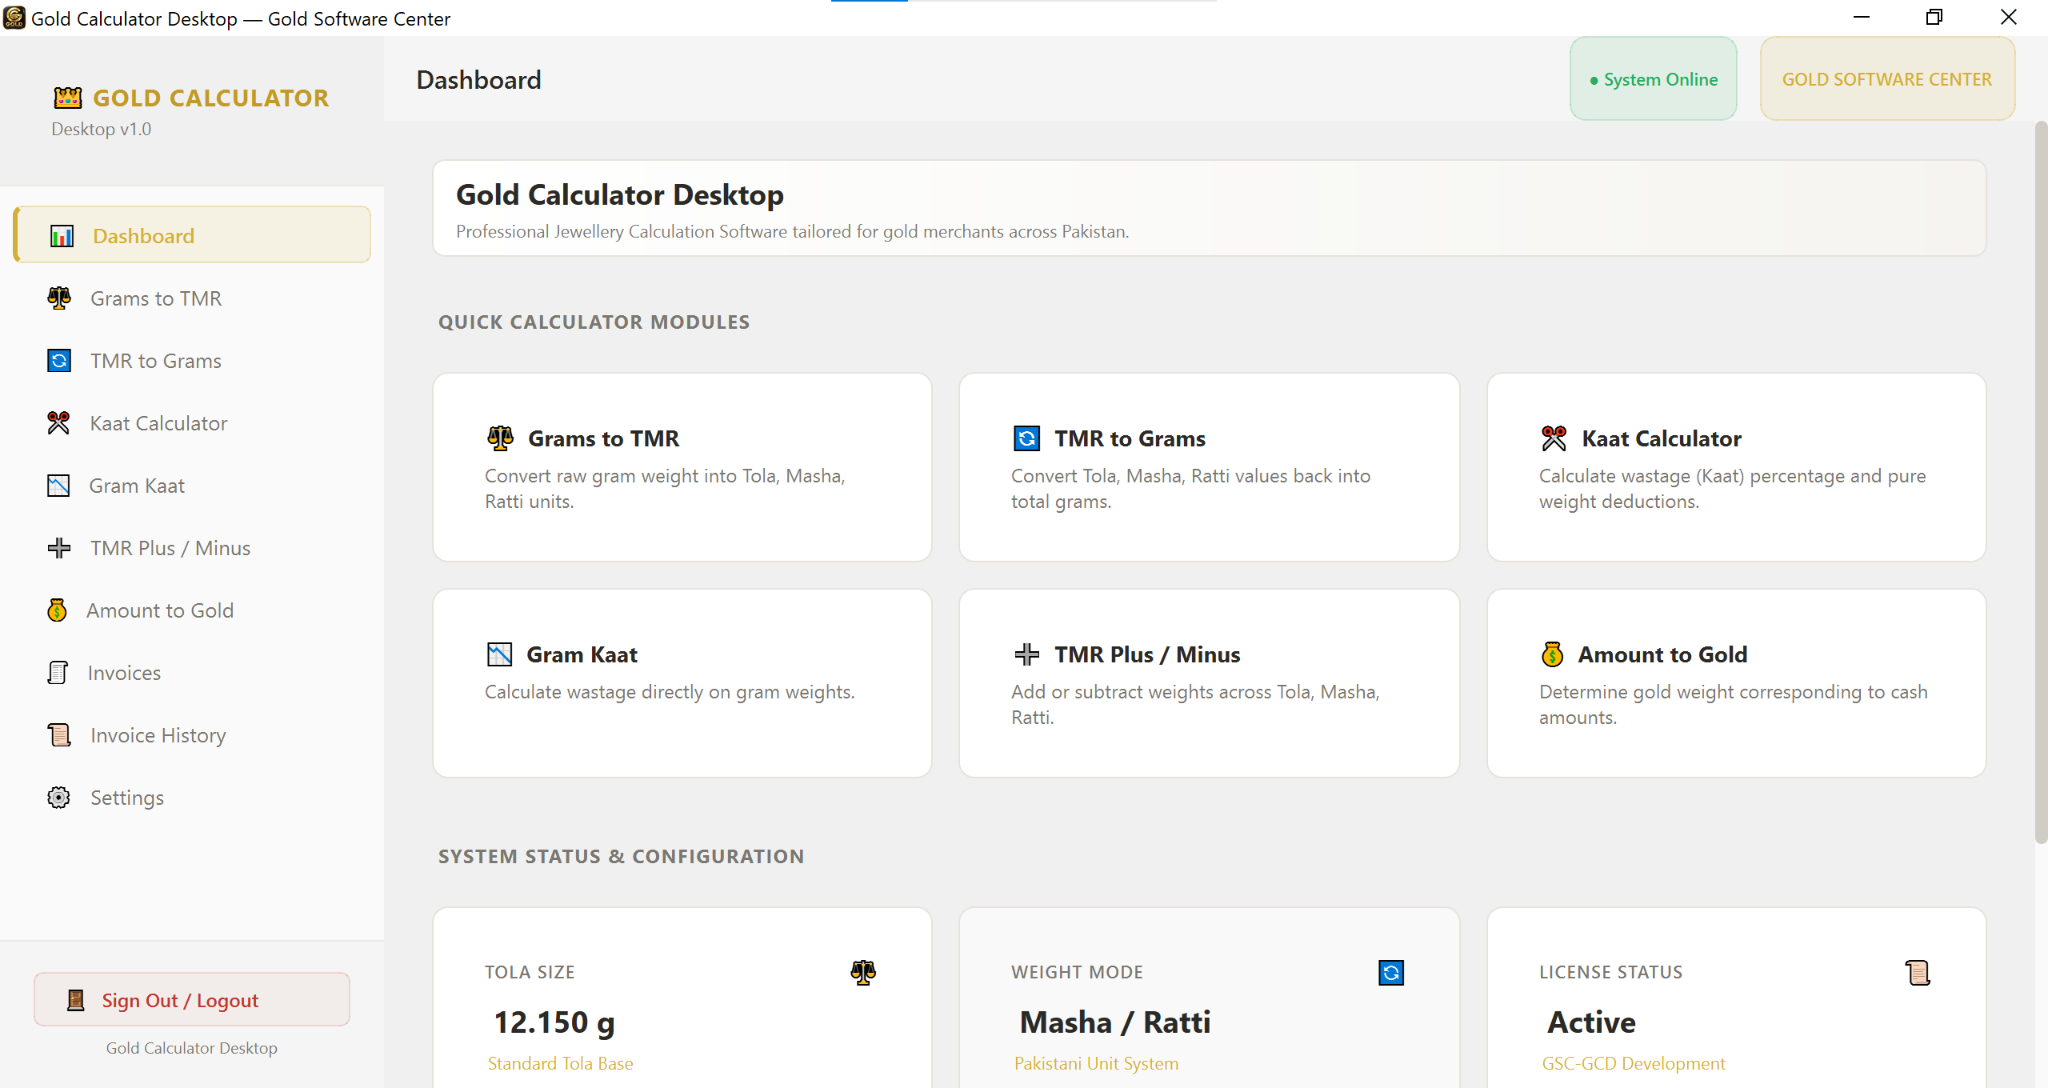This screenshot has height=1088, width=2048.
Task: Open the Grams to TMR module card
Action: click(x=682, y=467)
